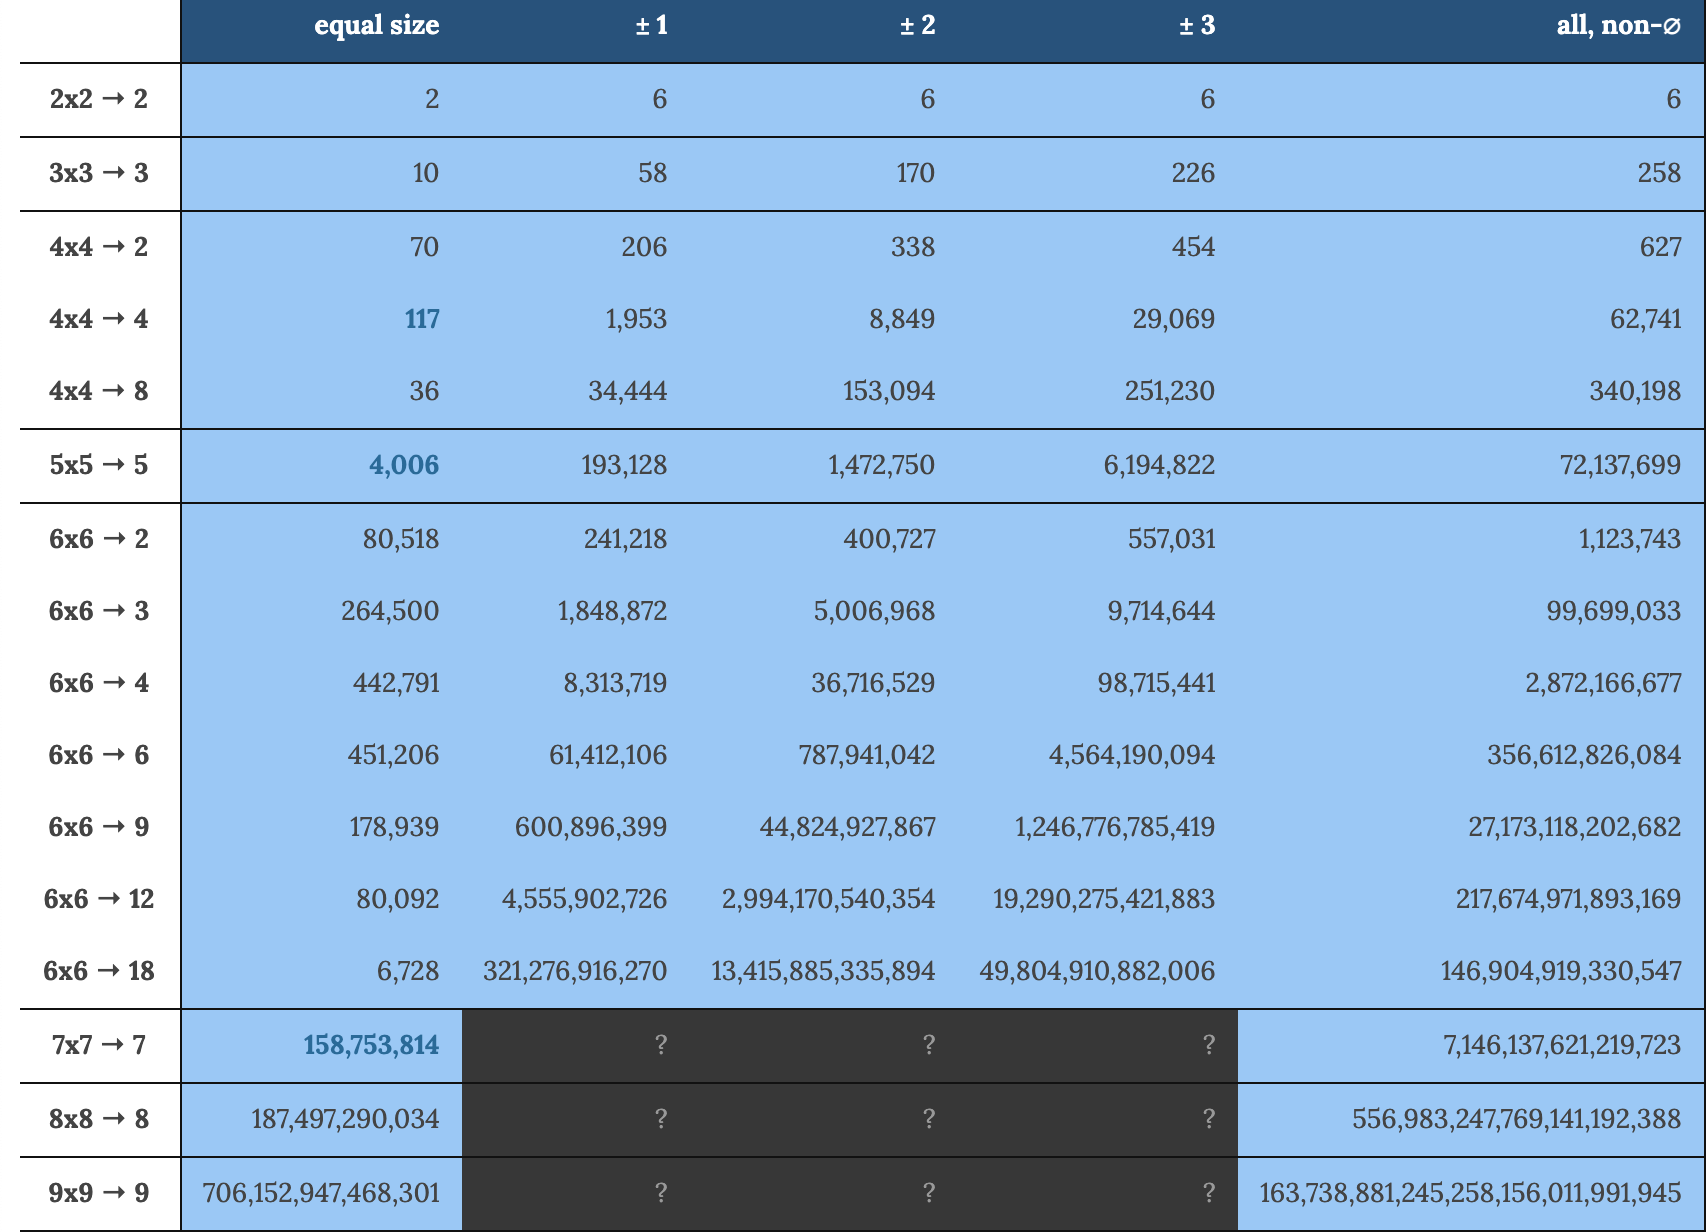The height and width of the screenshot is (1232, 1706).
Task: Click the value 356,612,826,084
Action: coord(1584,755)
